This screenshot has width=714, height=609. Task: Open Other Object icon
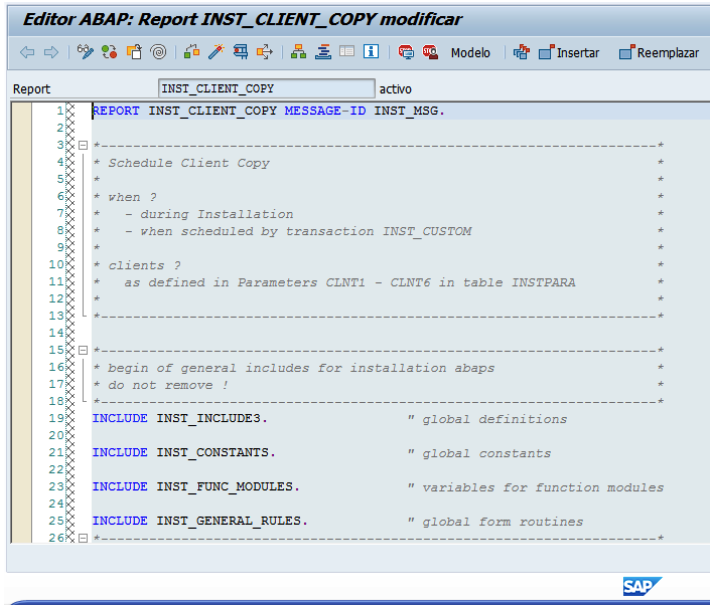coord(134,52)
